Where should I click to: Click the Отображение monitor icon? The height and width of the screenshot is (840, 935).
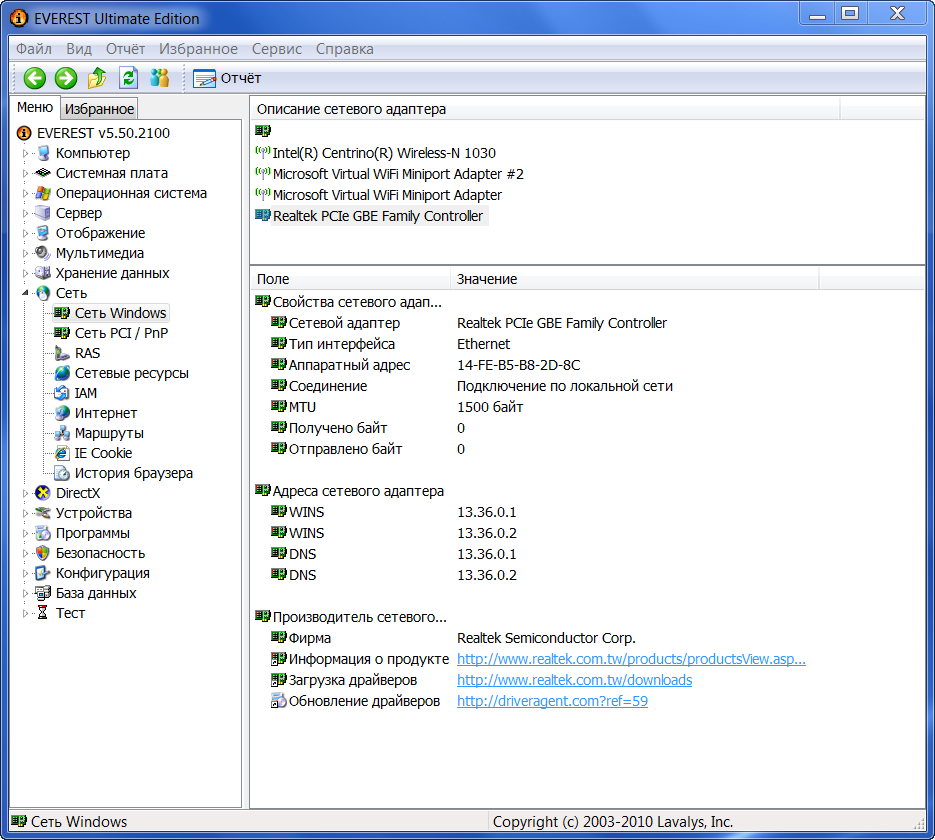click(x=43, y=233)
